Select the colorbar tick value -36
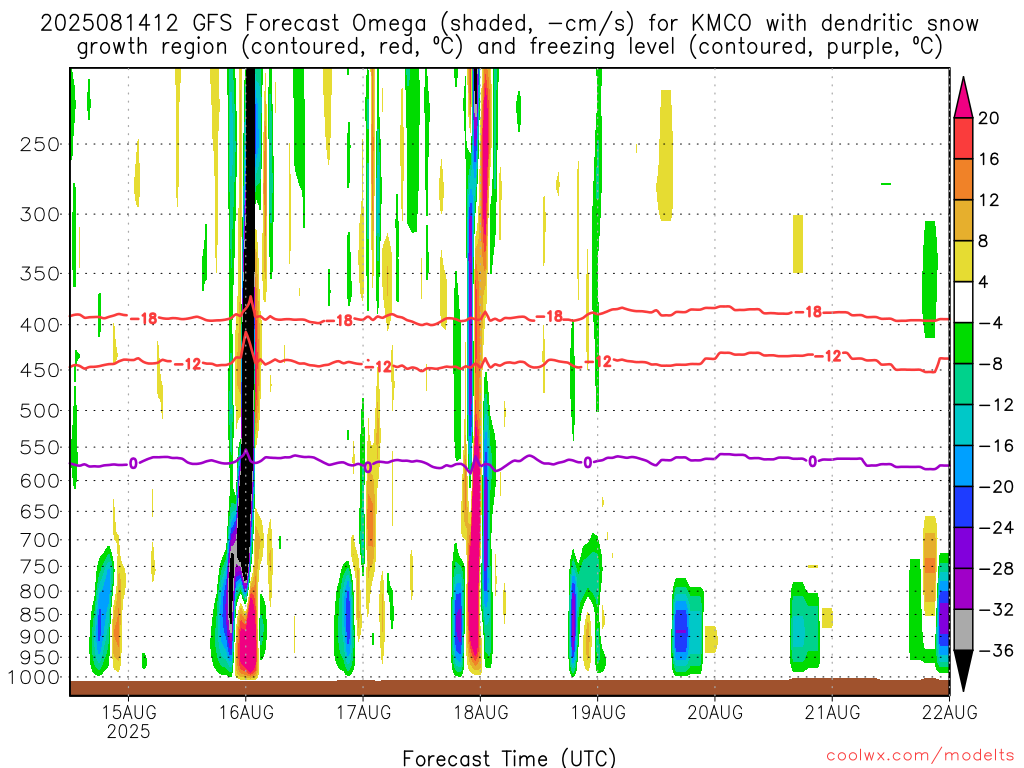The image size is (1024, 768). coord(996,650)
